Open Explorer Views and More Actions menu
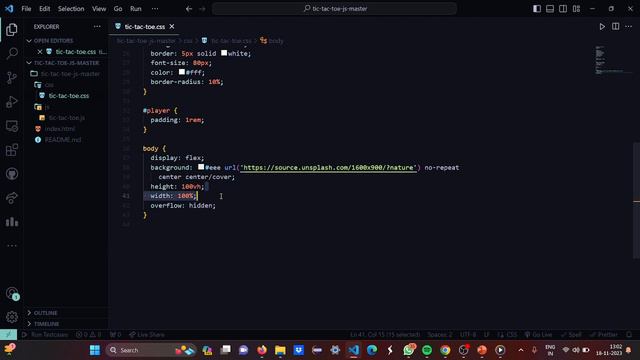640x360 pixels. tap(97, 27)
